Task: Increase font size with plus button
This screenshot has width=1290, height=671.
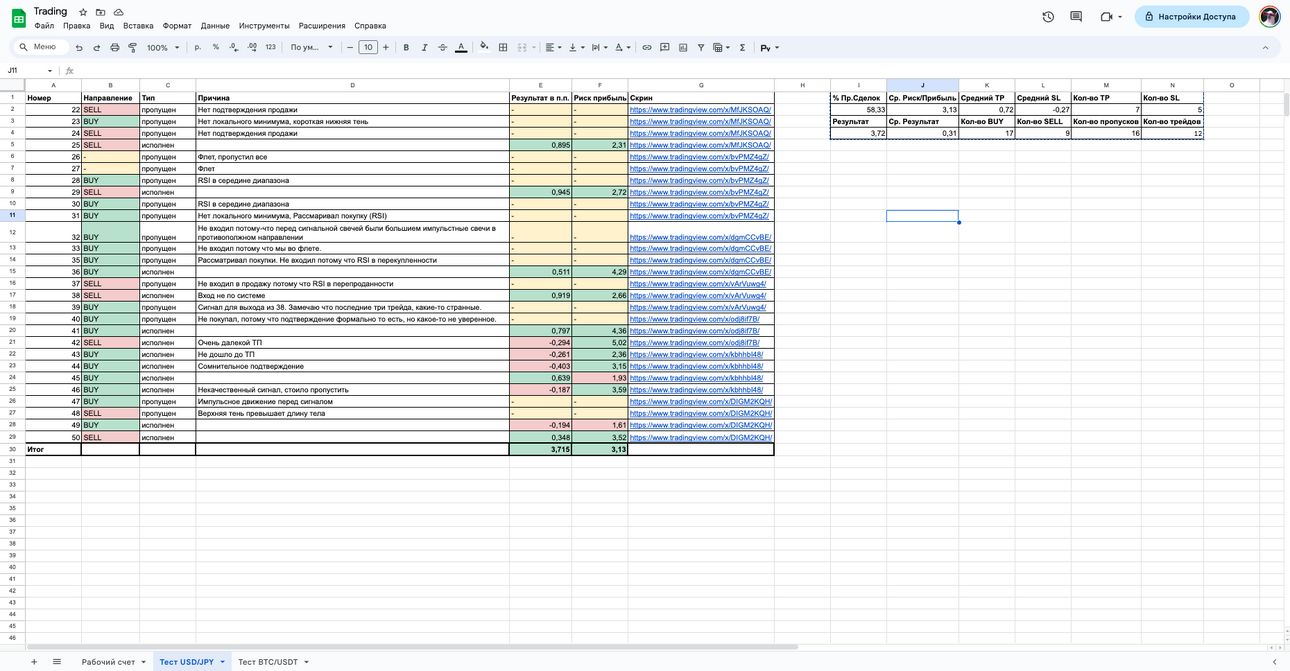Action: click(x=386, y=47)
